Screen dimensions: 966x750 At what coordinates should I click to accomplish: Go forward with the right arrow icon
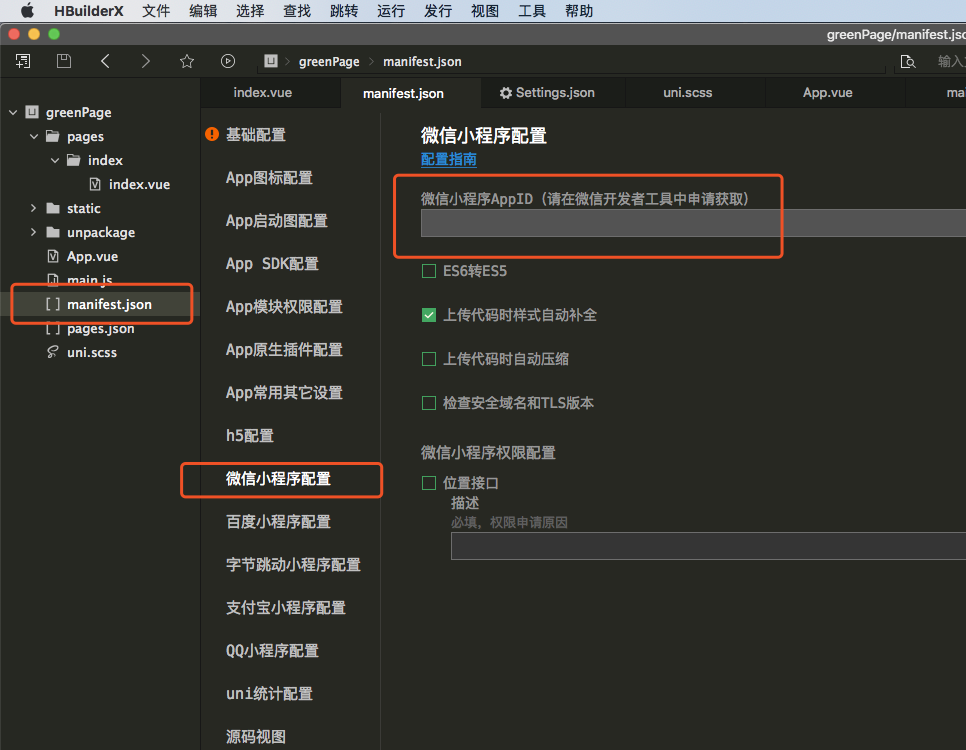click(x=145, y=61)
